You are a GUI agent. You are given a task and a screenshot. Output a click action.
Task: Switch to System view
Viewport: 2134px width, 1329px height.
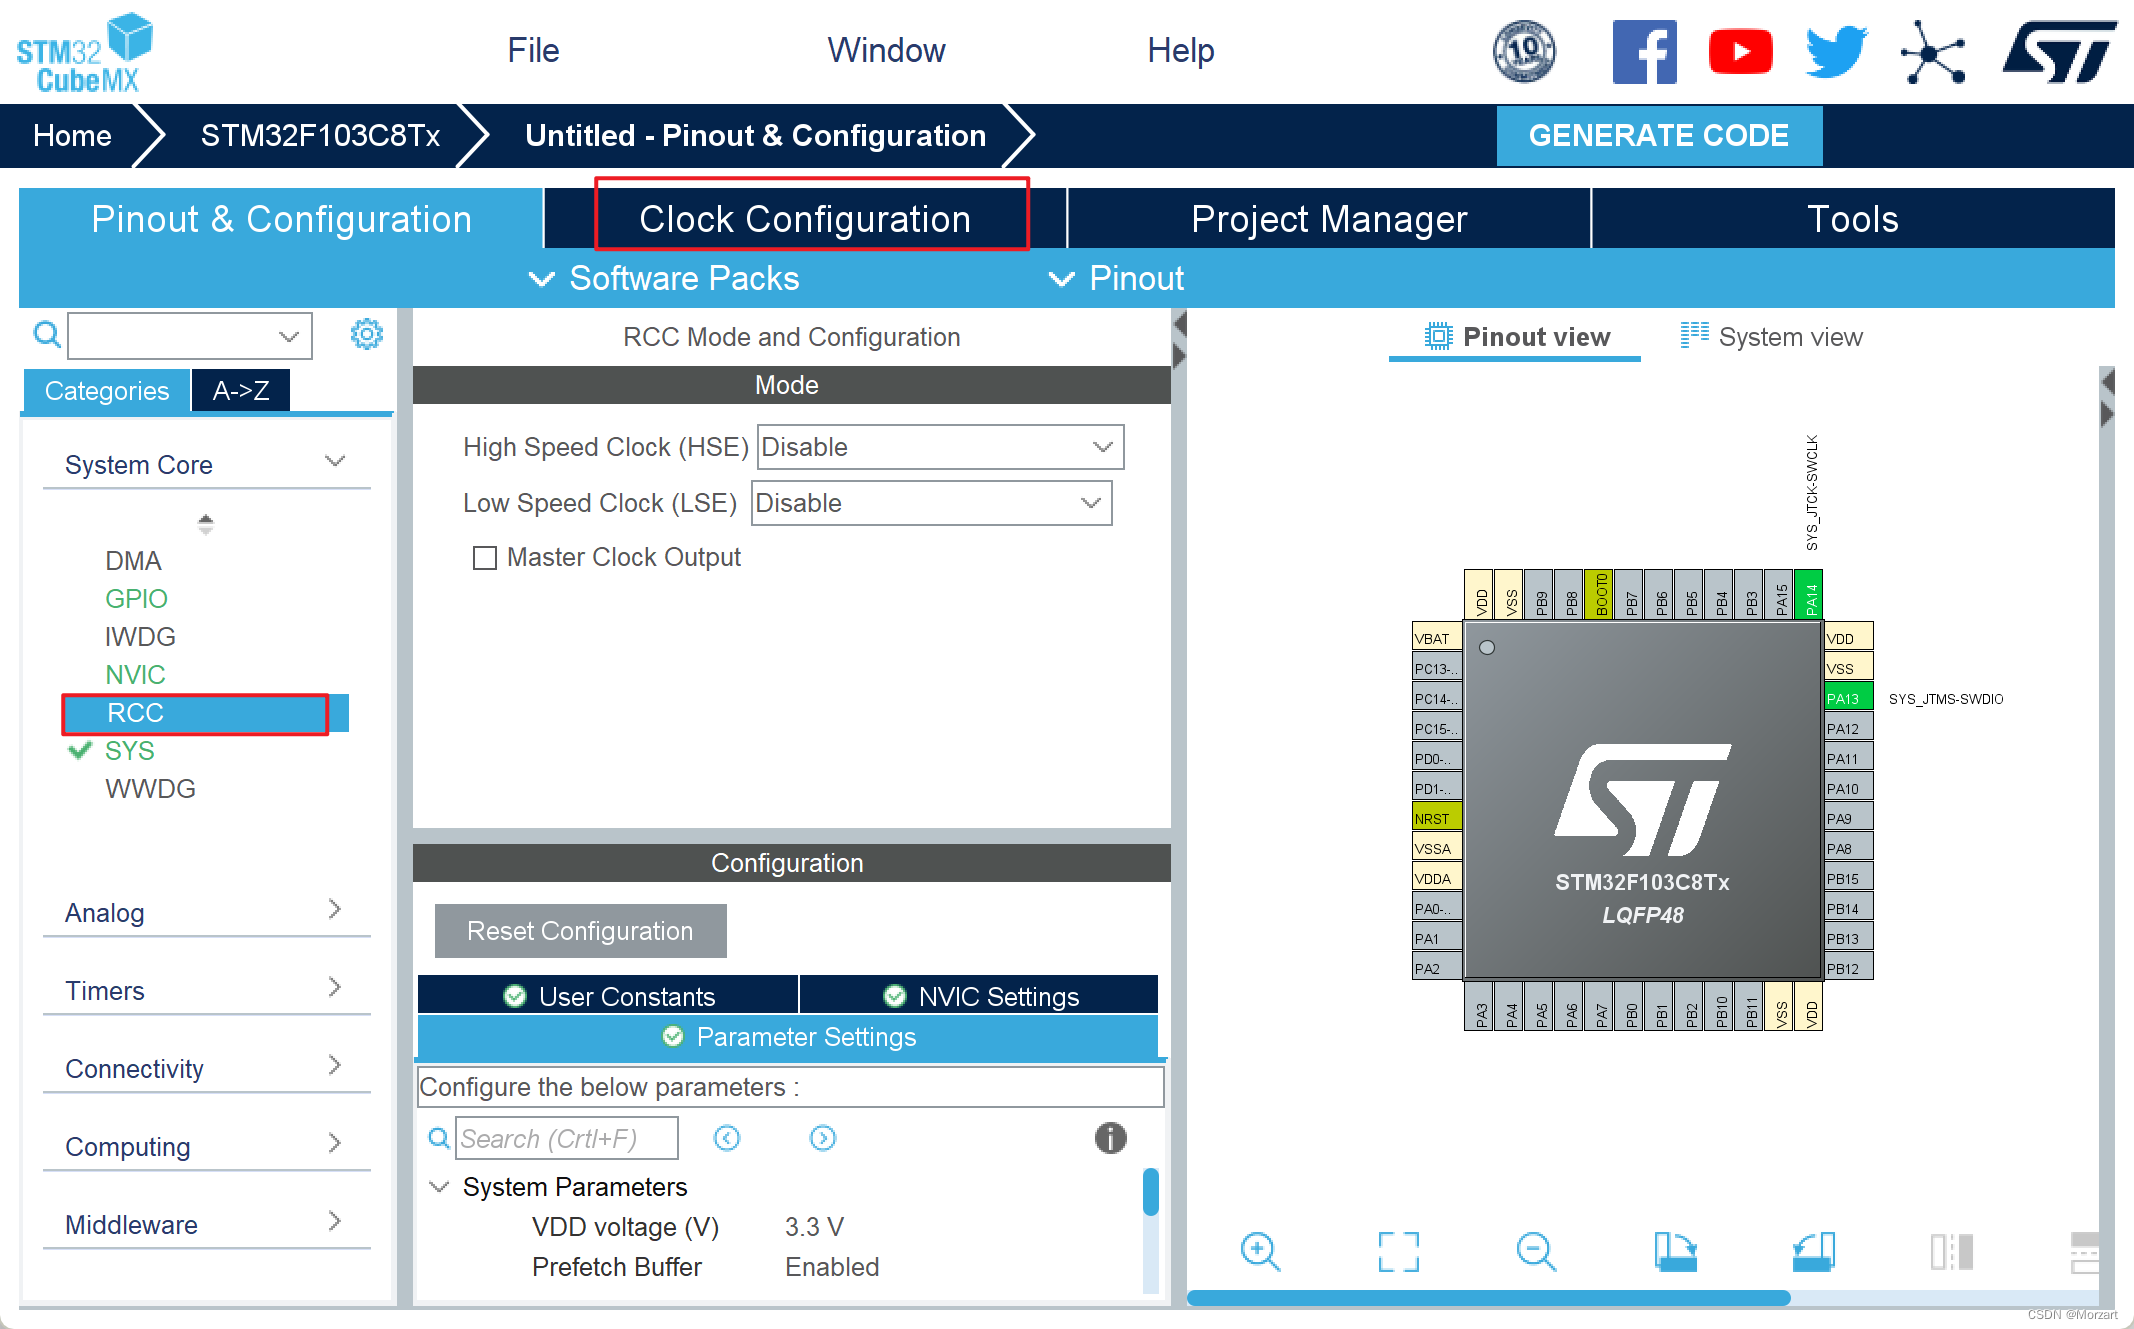point(1771,337)
